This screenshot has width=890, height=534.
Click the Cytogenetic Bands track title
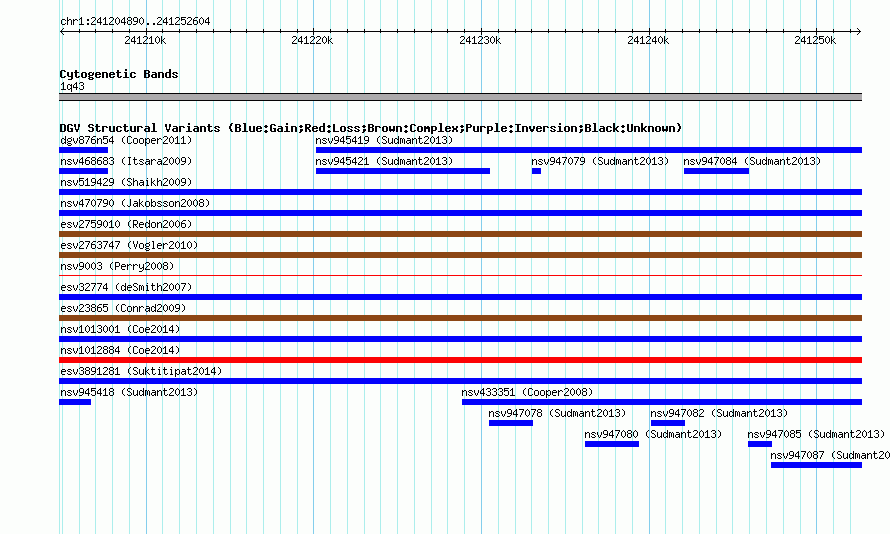[x=119, y=74]
